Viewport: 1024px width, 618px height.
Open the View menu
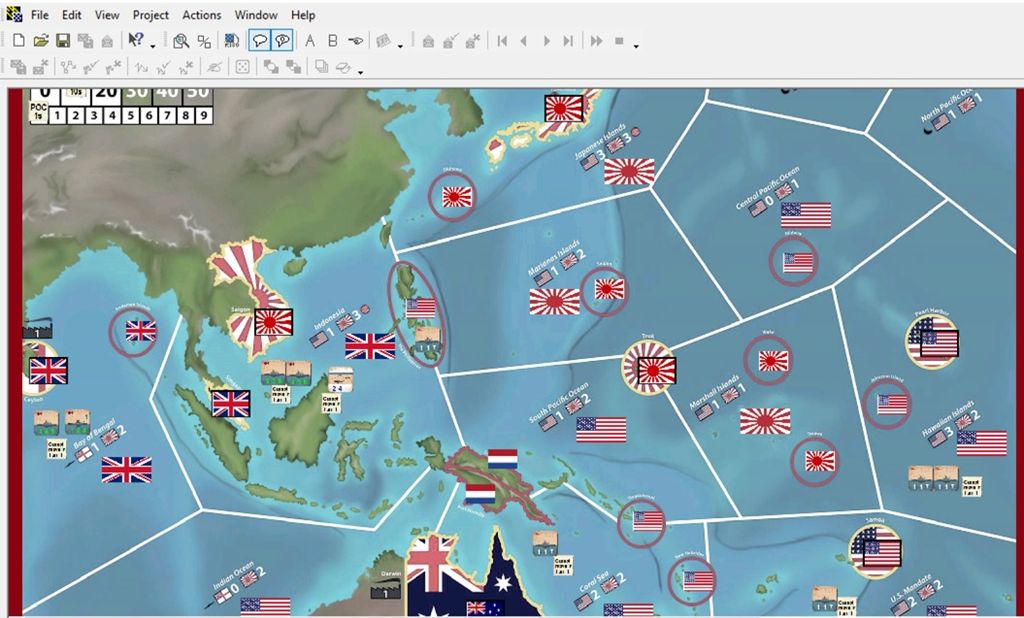point(107,14)
